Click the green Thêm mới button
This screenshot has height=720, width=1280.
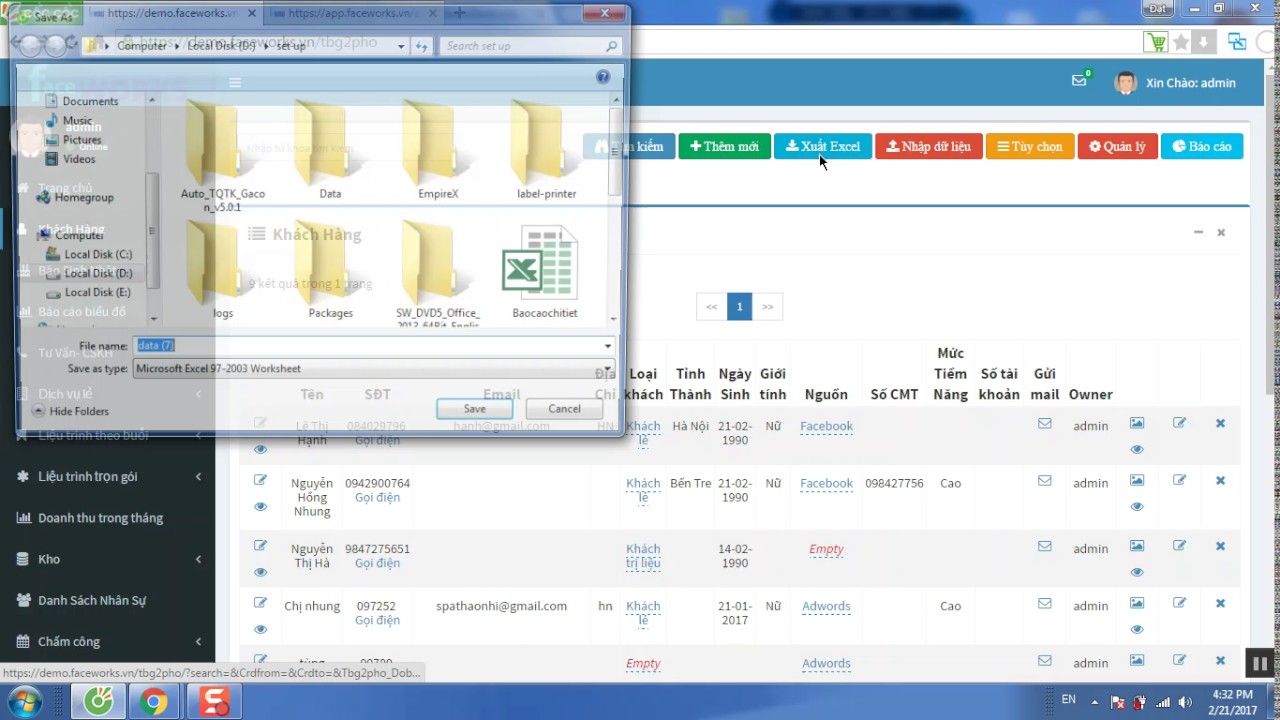click(x=724, y=146)
